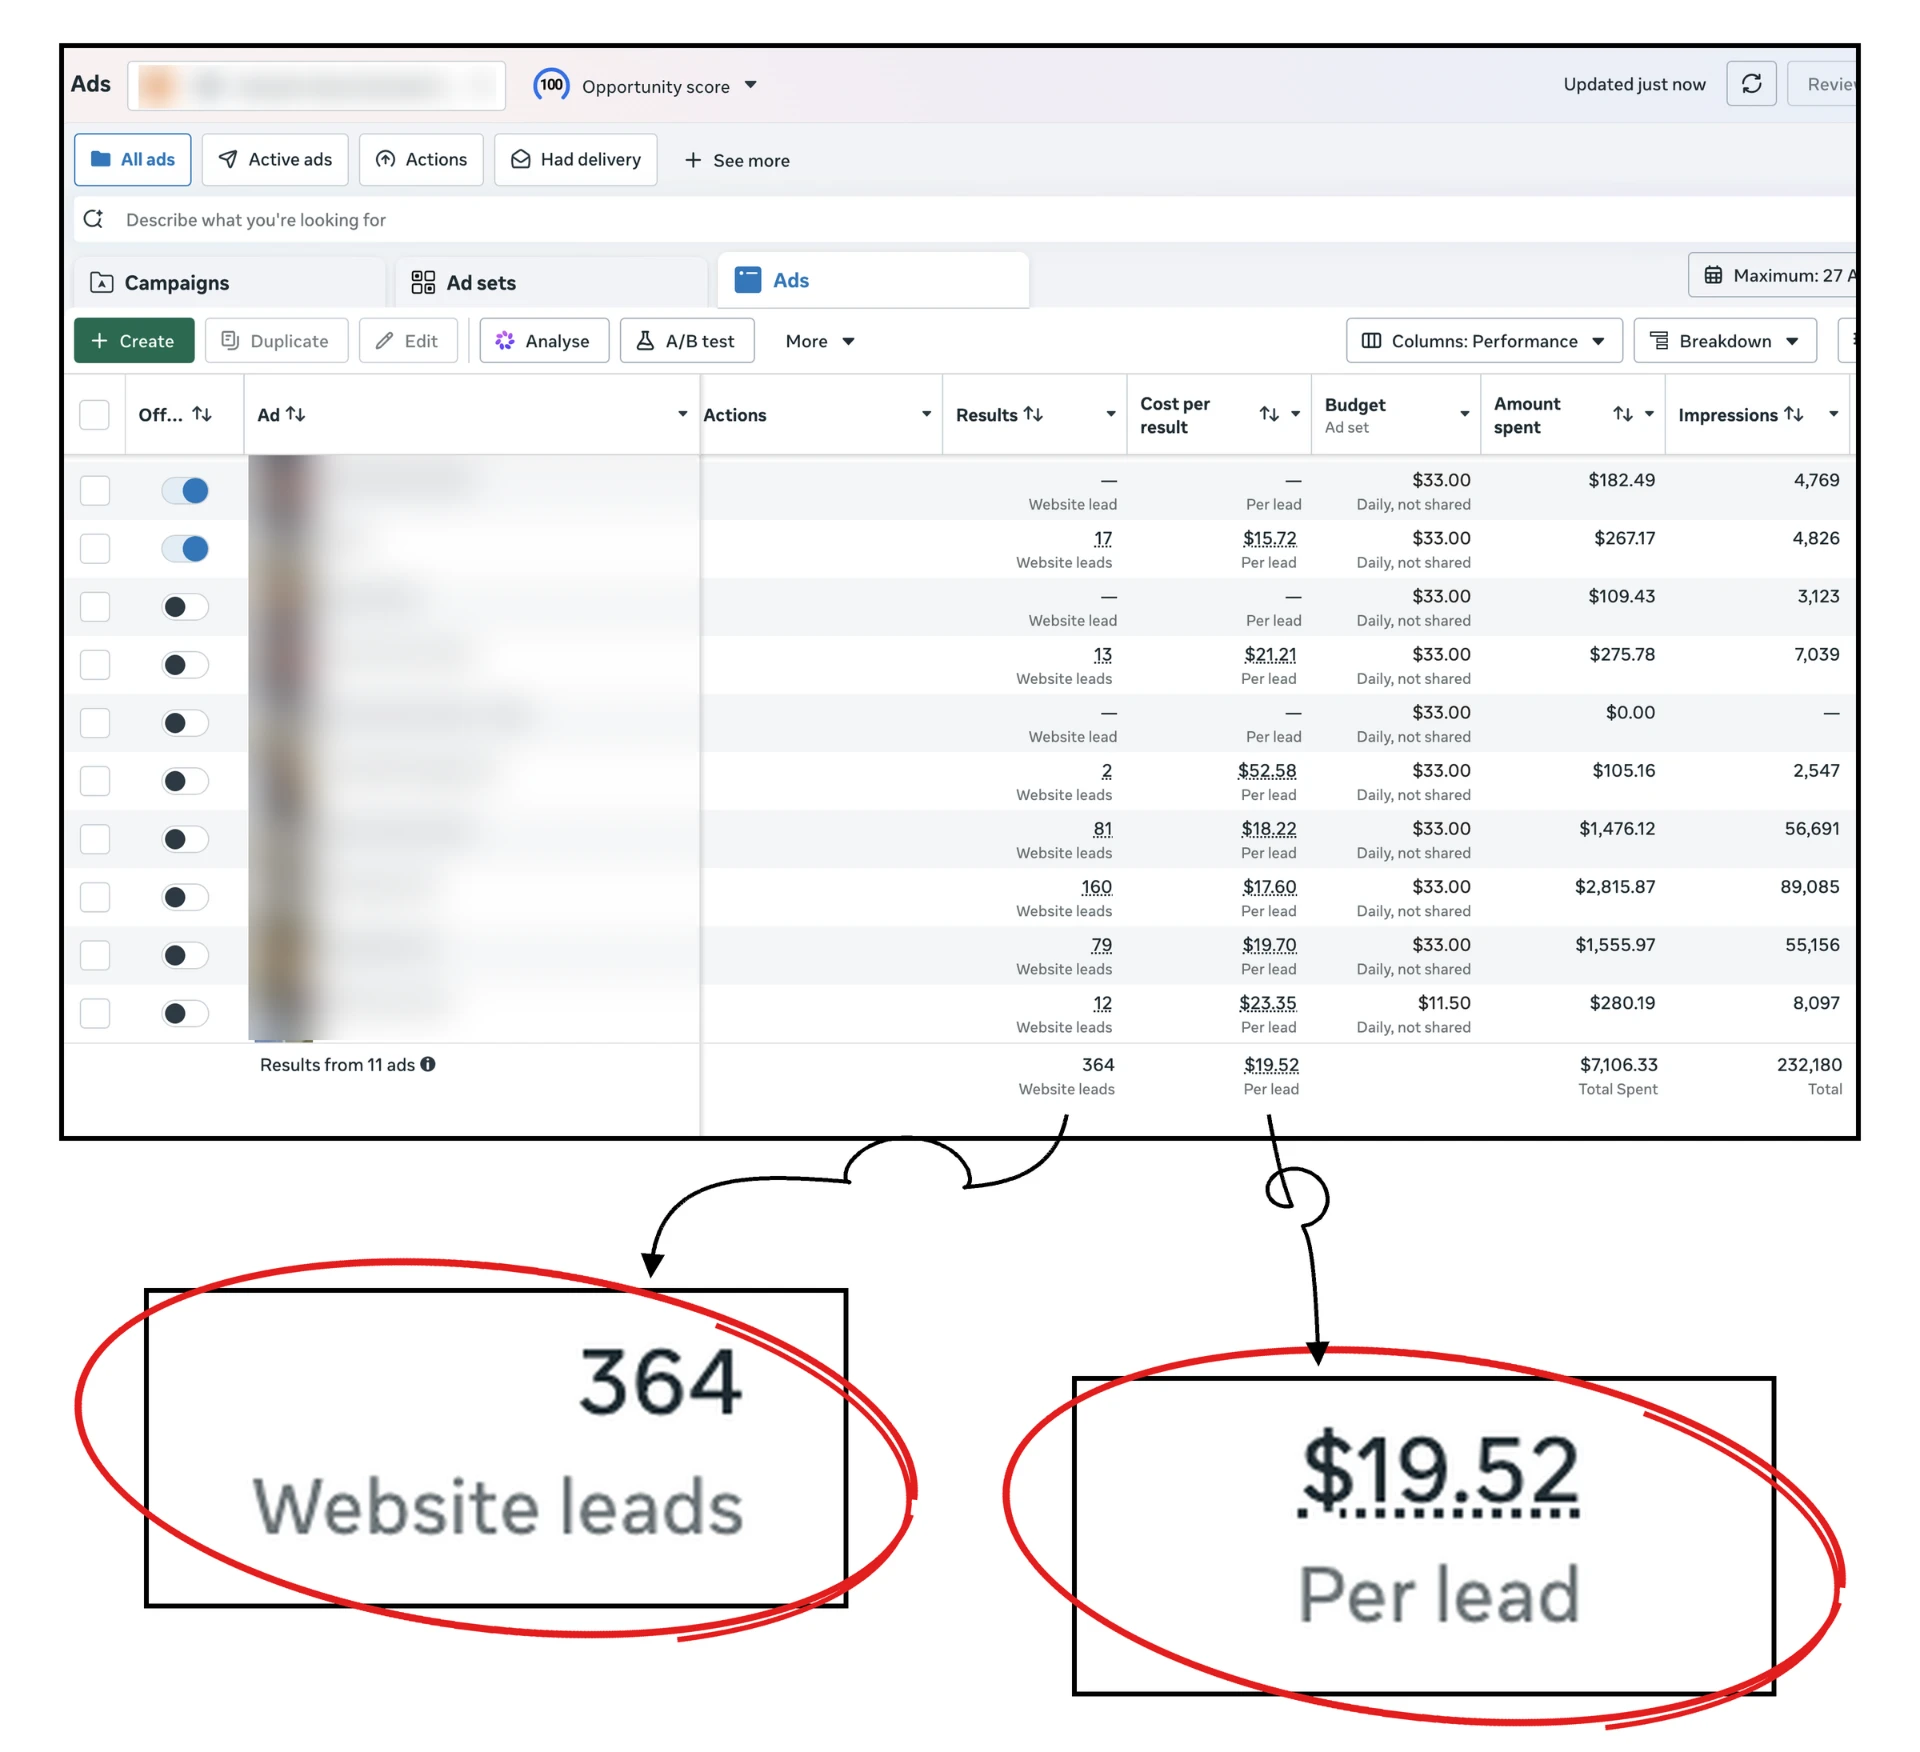Click the $2,815.87 amount spent cell
This screenshot has width=1920, height=1752.
1615,887
